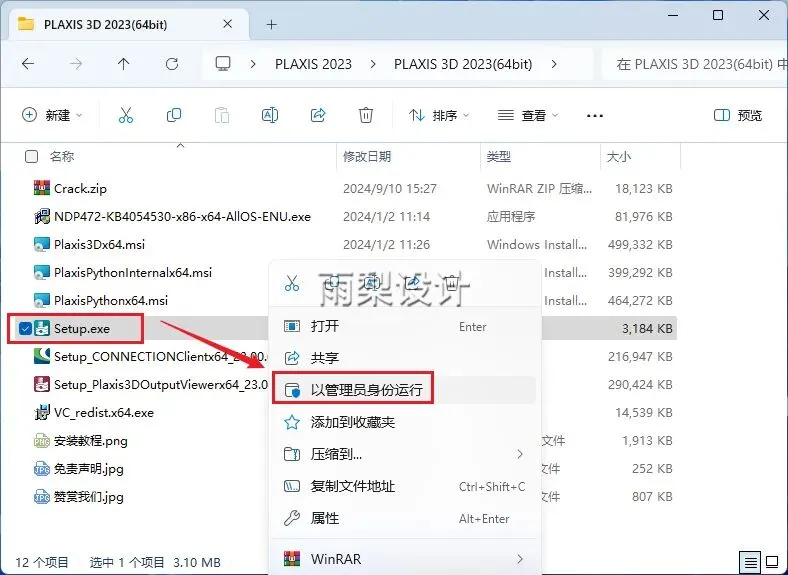Uncheck the Setup.exe row checkbox
788x575 pixels.
(25, 328)
